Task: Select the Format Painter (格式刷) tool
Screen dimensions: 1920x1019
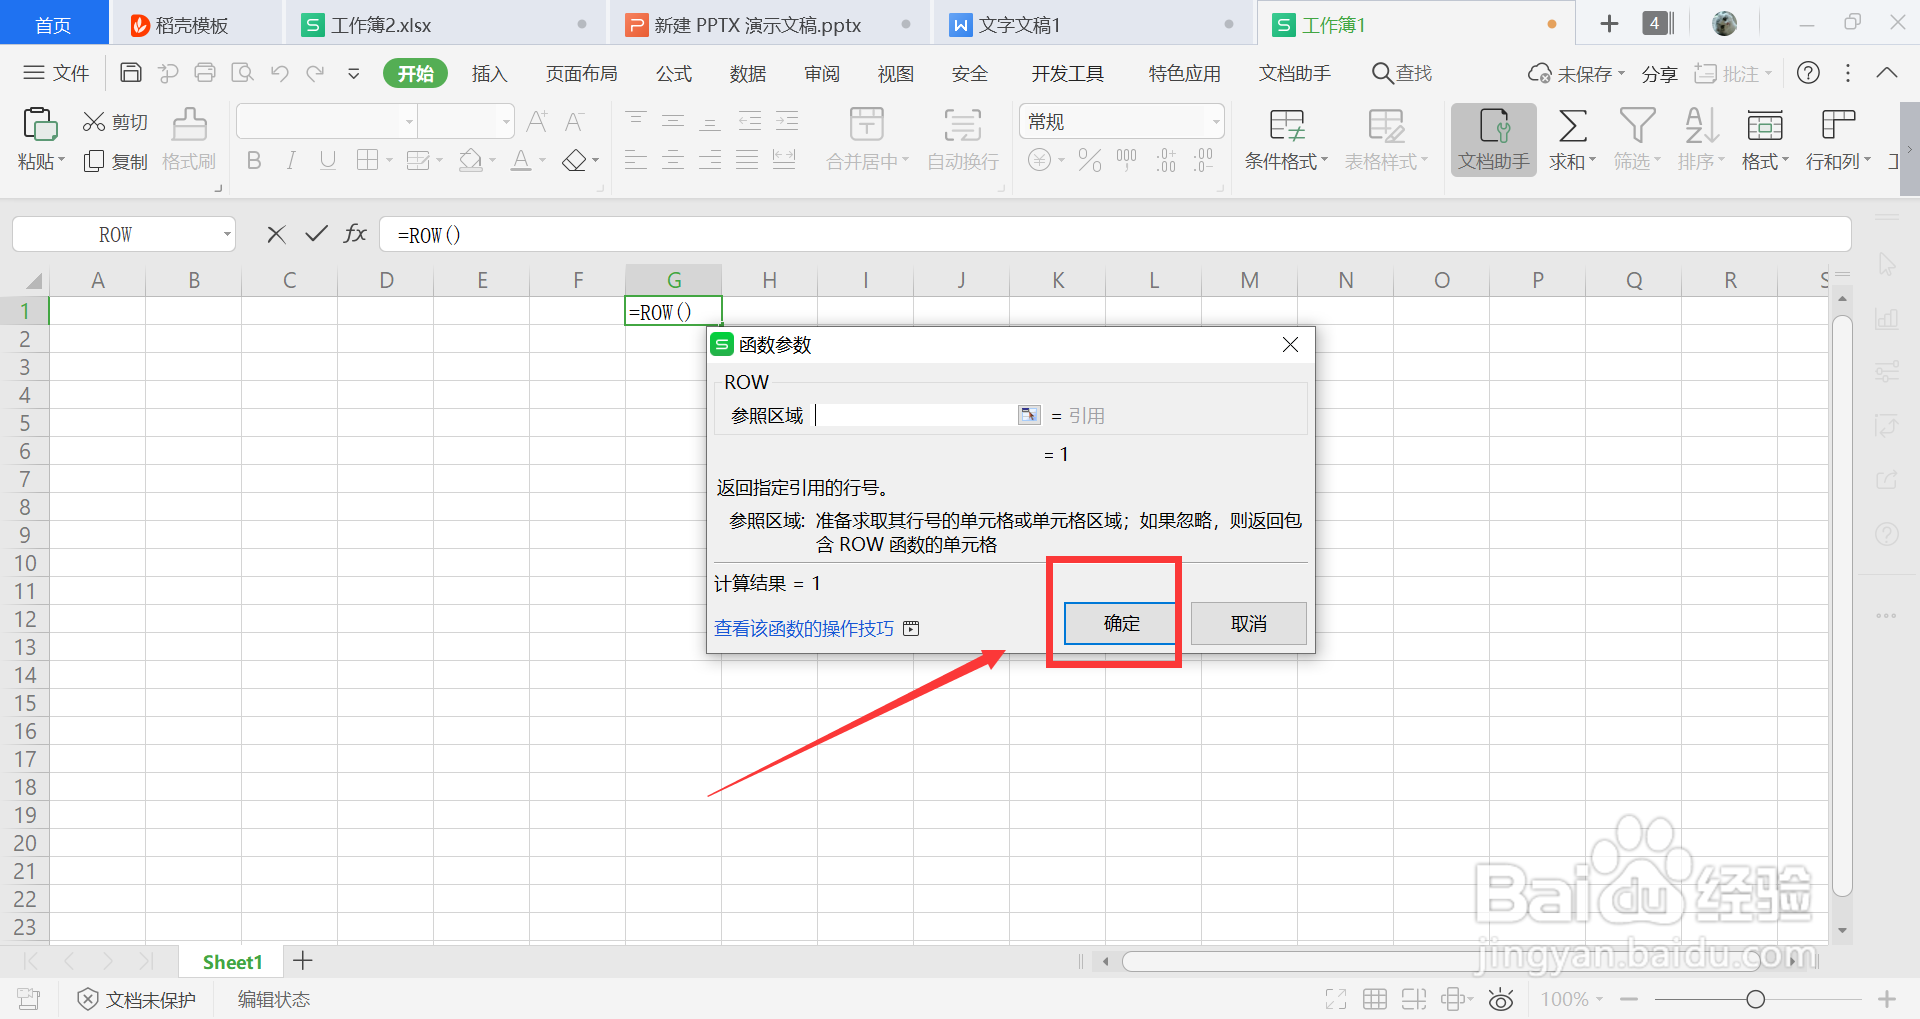Action: (189, 140)
